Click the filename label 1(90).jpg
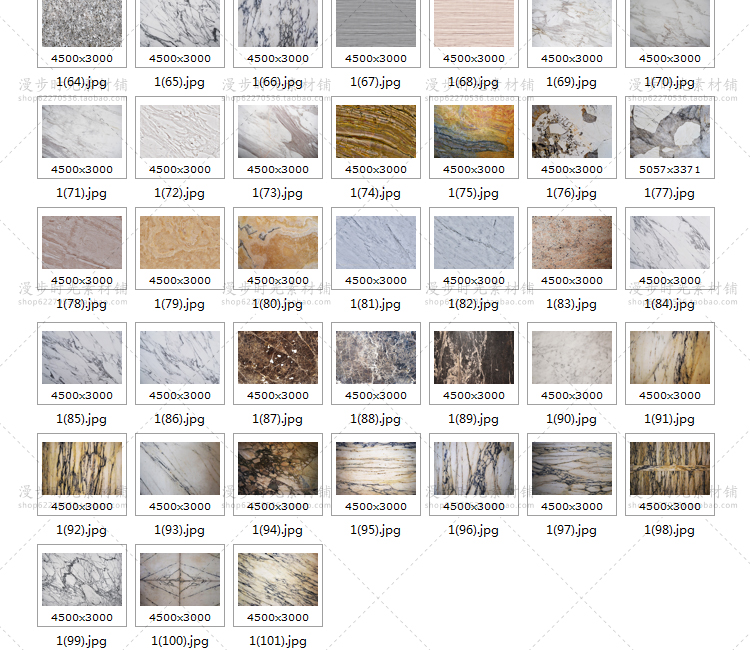The width and height of the screenshot is (750, 650). pyautogui.click(x=572, y=419)
